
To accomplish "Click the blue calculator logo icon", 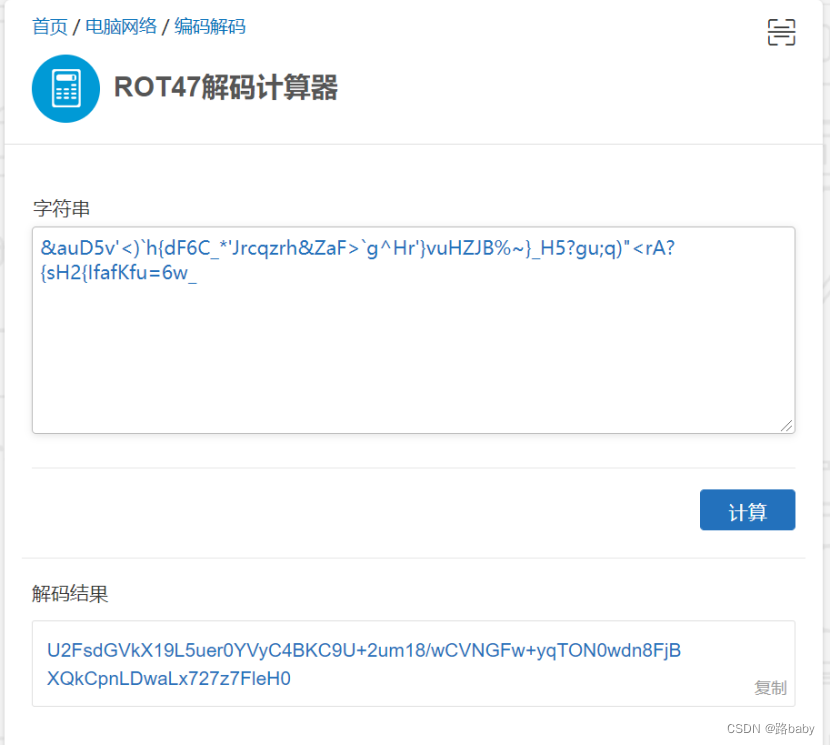I will pos(66,88).
